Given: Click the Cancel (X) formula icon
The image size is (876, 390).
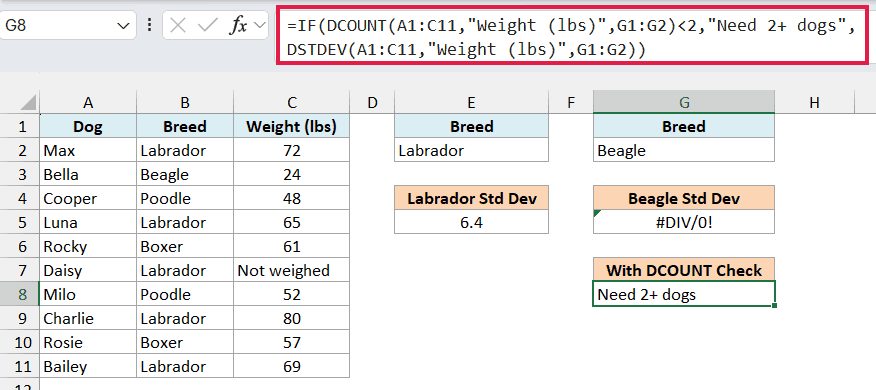Looking at the screenshot, I should pos(178,25).
